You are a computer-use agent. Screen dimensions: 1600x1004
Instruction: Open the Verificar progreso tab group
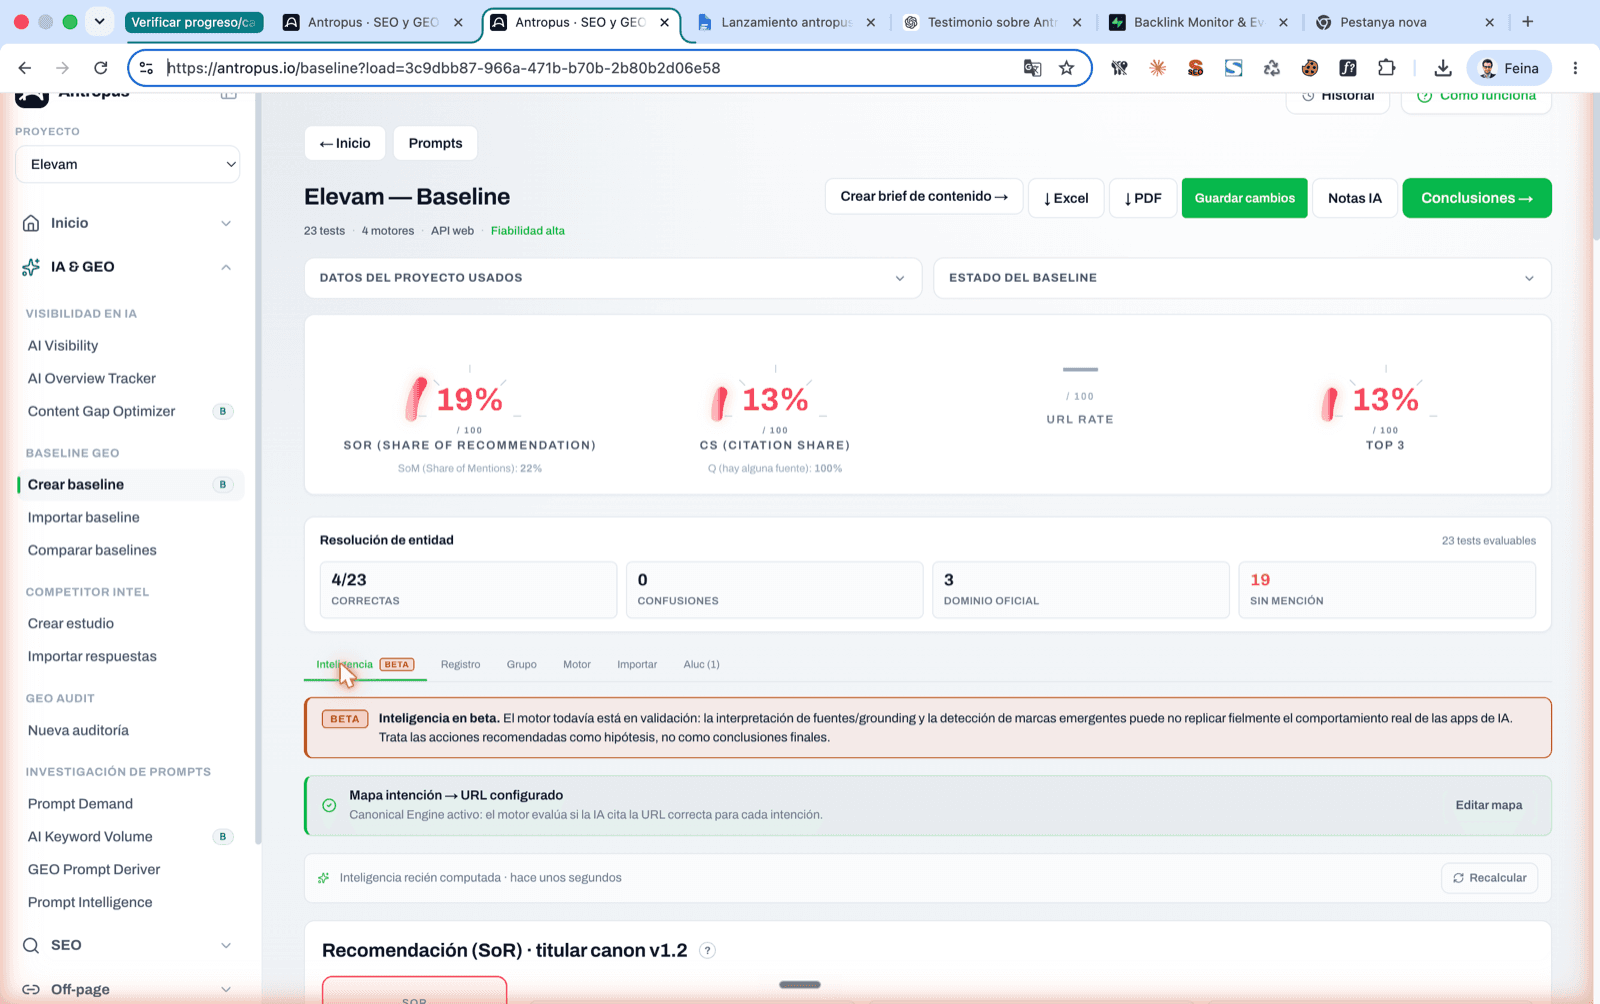click(194, 22)
